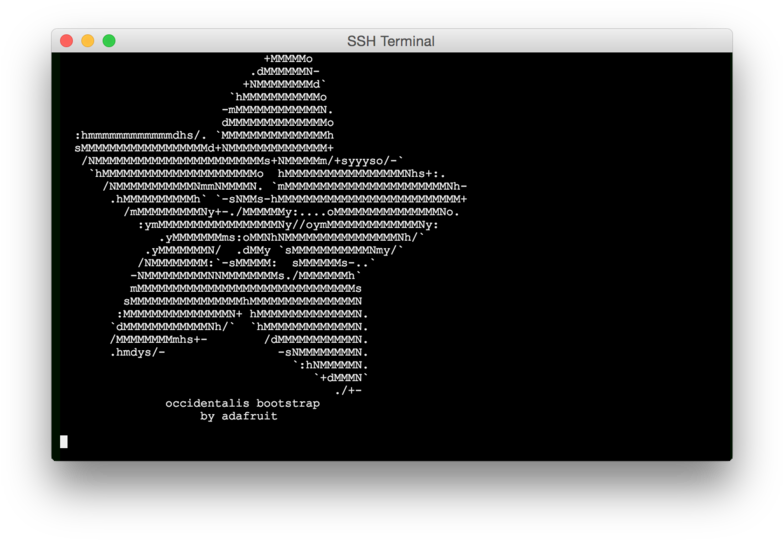
Task: Click the SSH Terminal window title
Action: [391, 41]
